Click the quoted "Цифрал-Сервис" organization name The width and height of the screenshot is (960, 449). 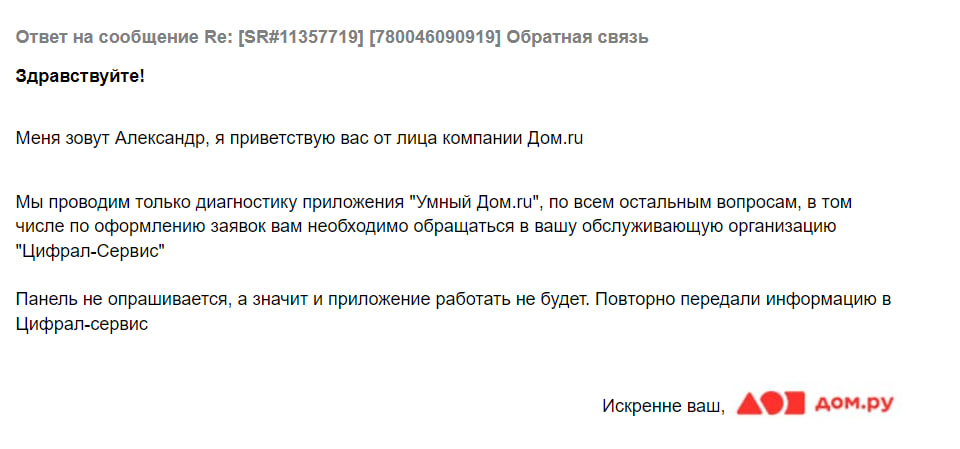click(91, 250)
